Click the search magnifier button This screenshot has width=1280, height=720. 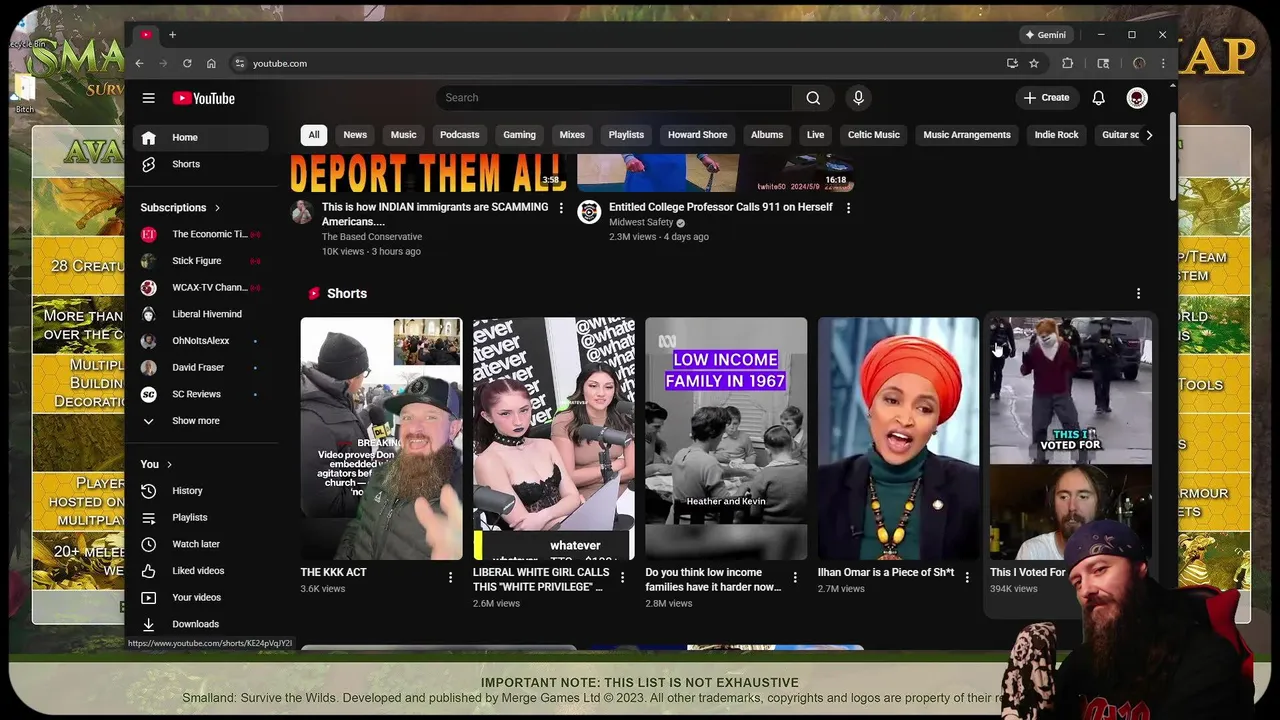click(x=813, y=98)
